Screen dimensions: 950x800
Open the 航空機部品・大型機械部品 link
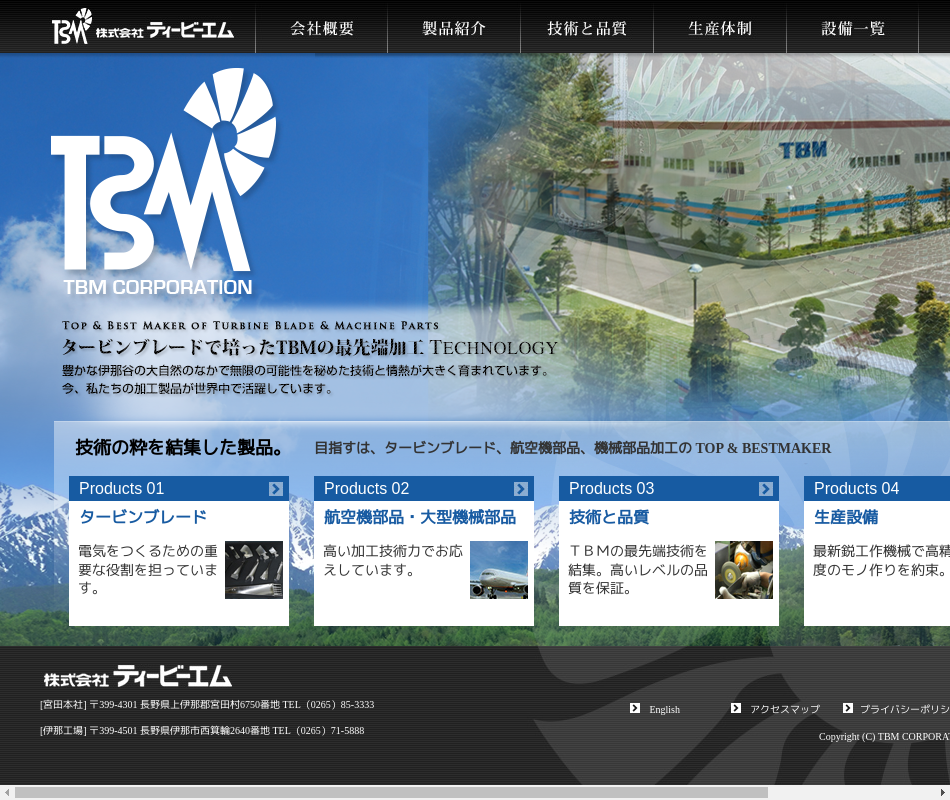coord(420,517)
